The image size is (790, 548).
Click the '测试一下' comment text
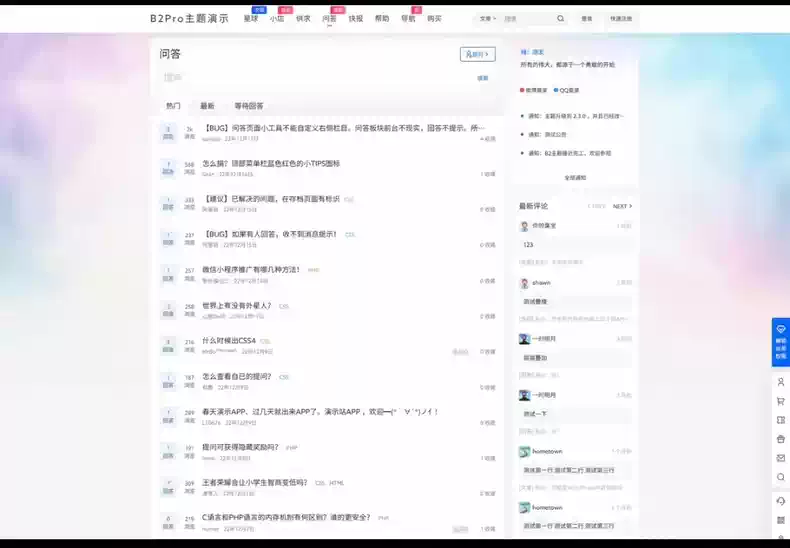point(535,414)
